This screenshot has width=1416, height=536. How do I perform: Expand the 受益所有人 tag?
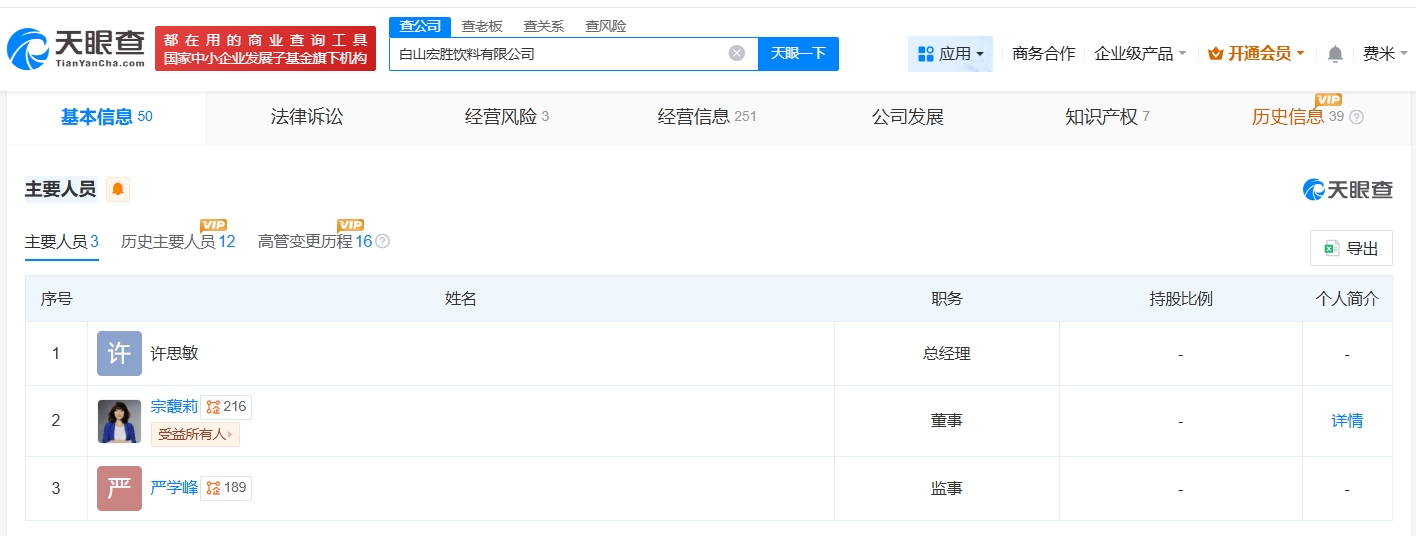(x=195, y=435)
